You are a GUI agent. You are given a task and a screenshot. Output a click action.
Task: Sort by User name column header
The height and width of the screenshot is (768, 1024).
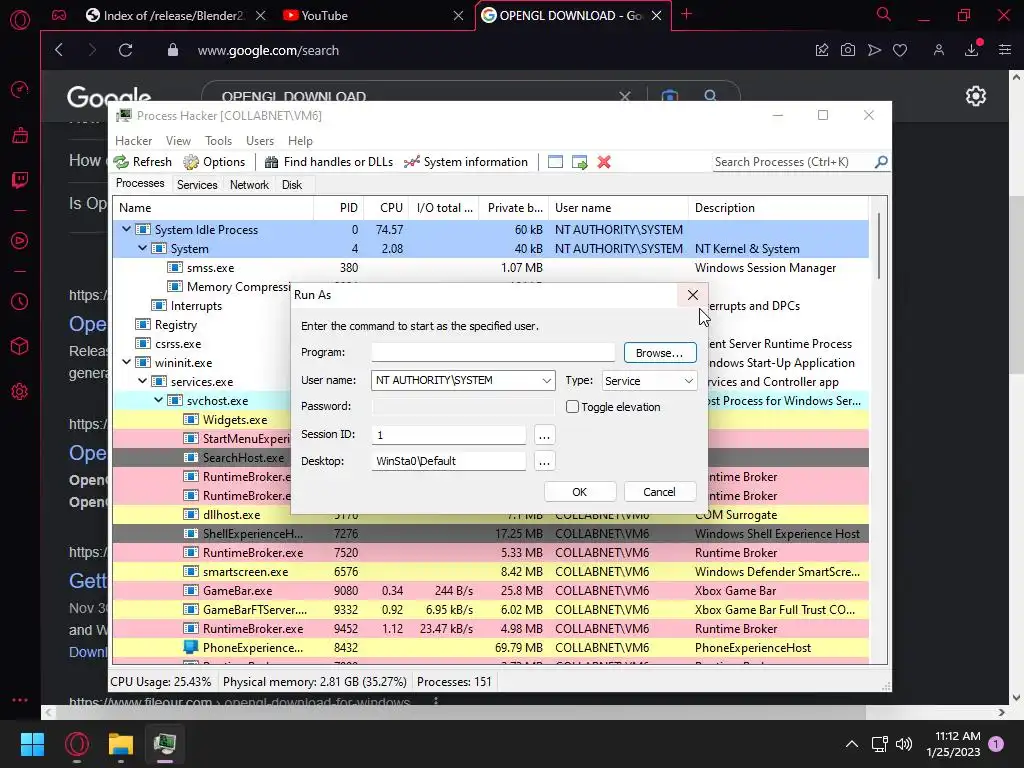click(x=618, y=208)
